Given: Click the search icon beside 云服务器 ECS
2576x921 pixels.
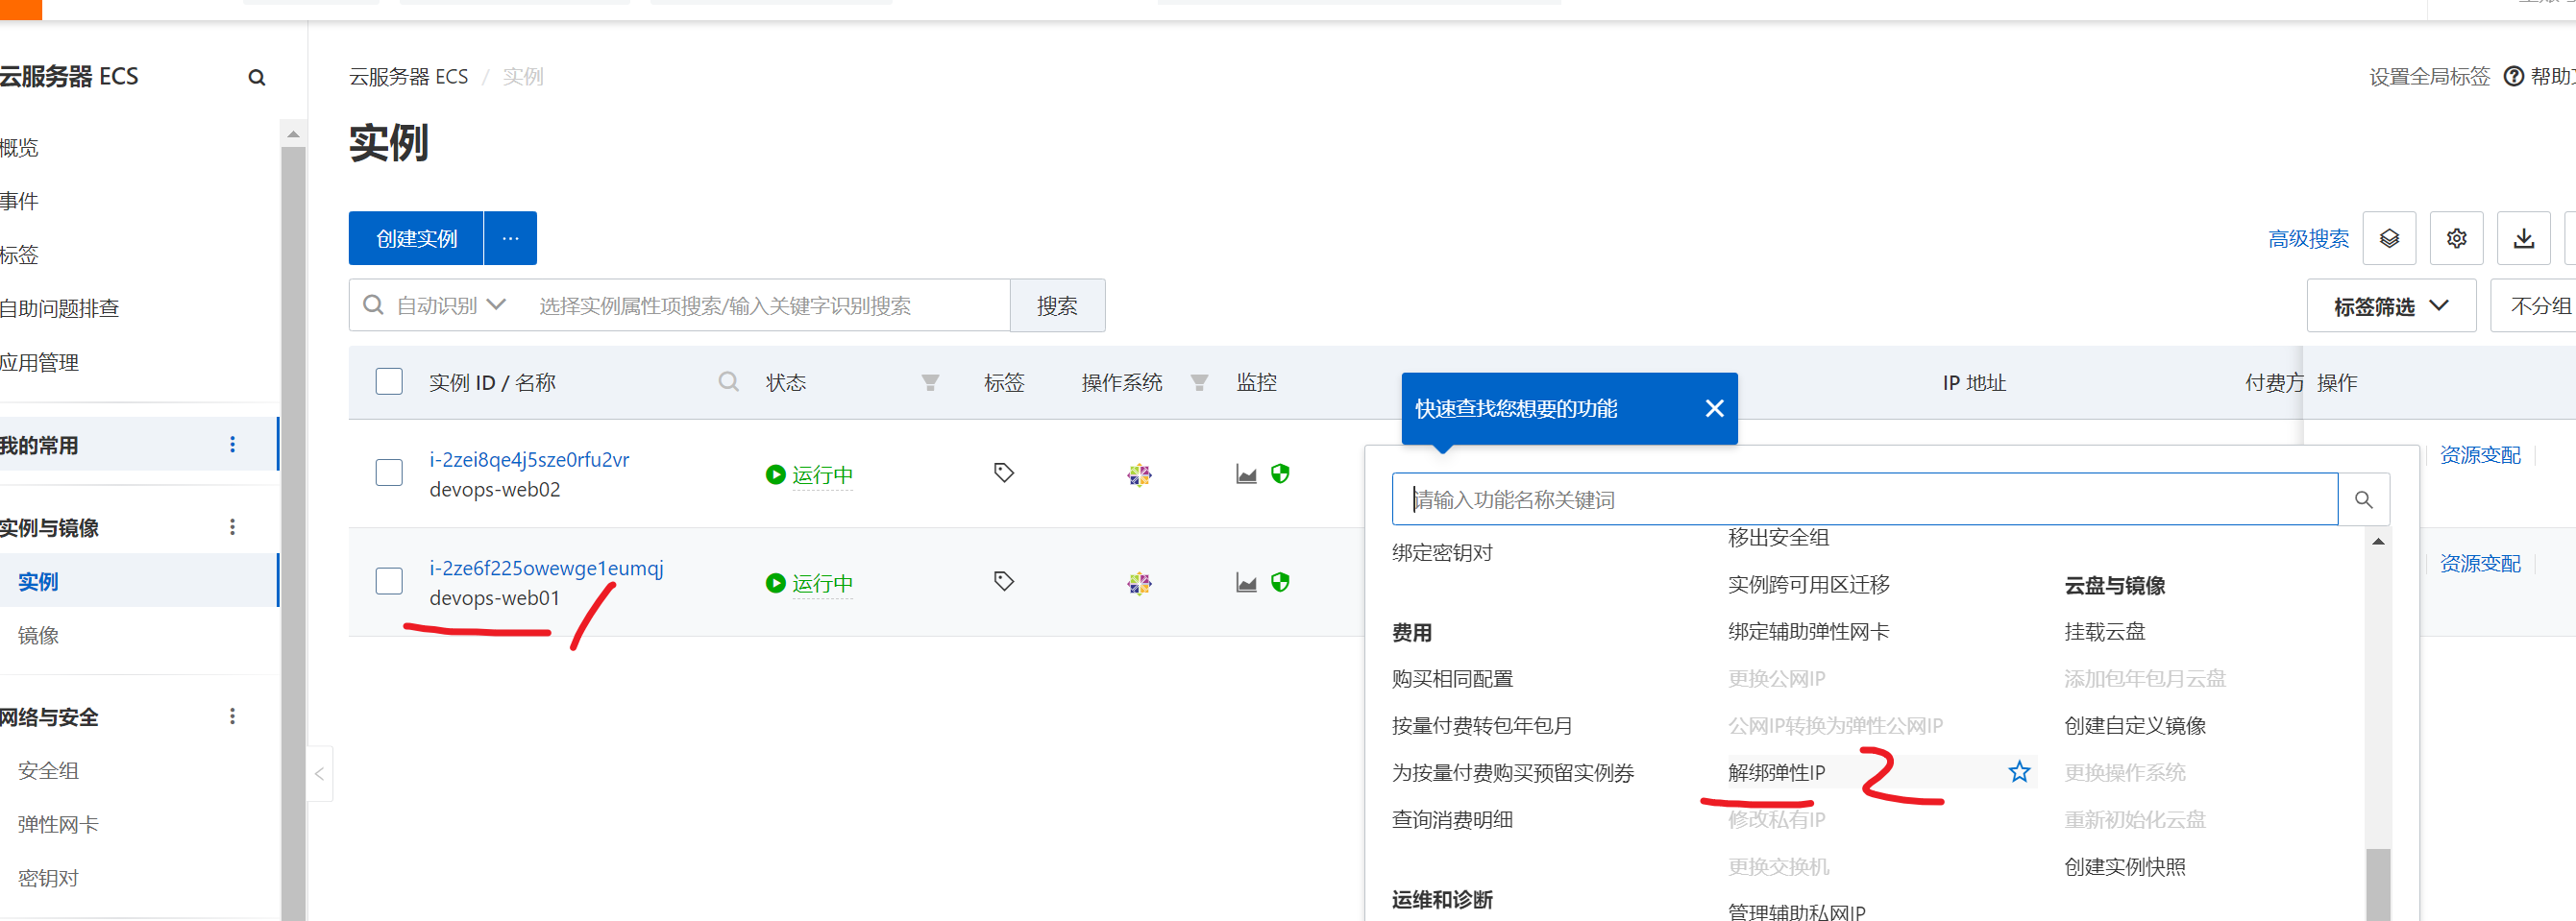Looking at the screenshot, I should 257,78.
